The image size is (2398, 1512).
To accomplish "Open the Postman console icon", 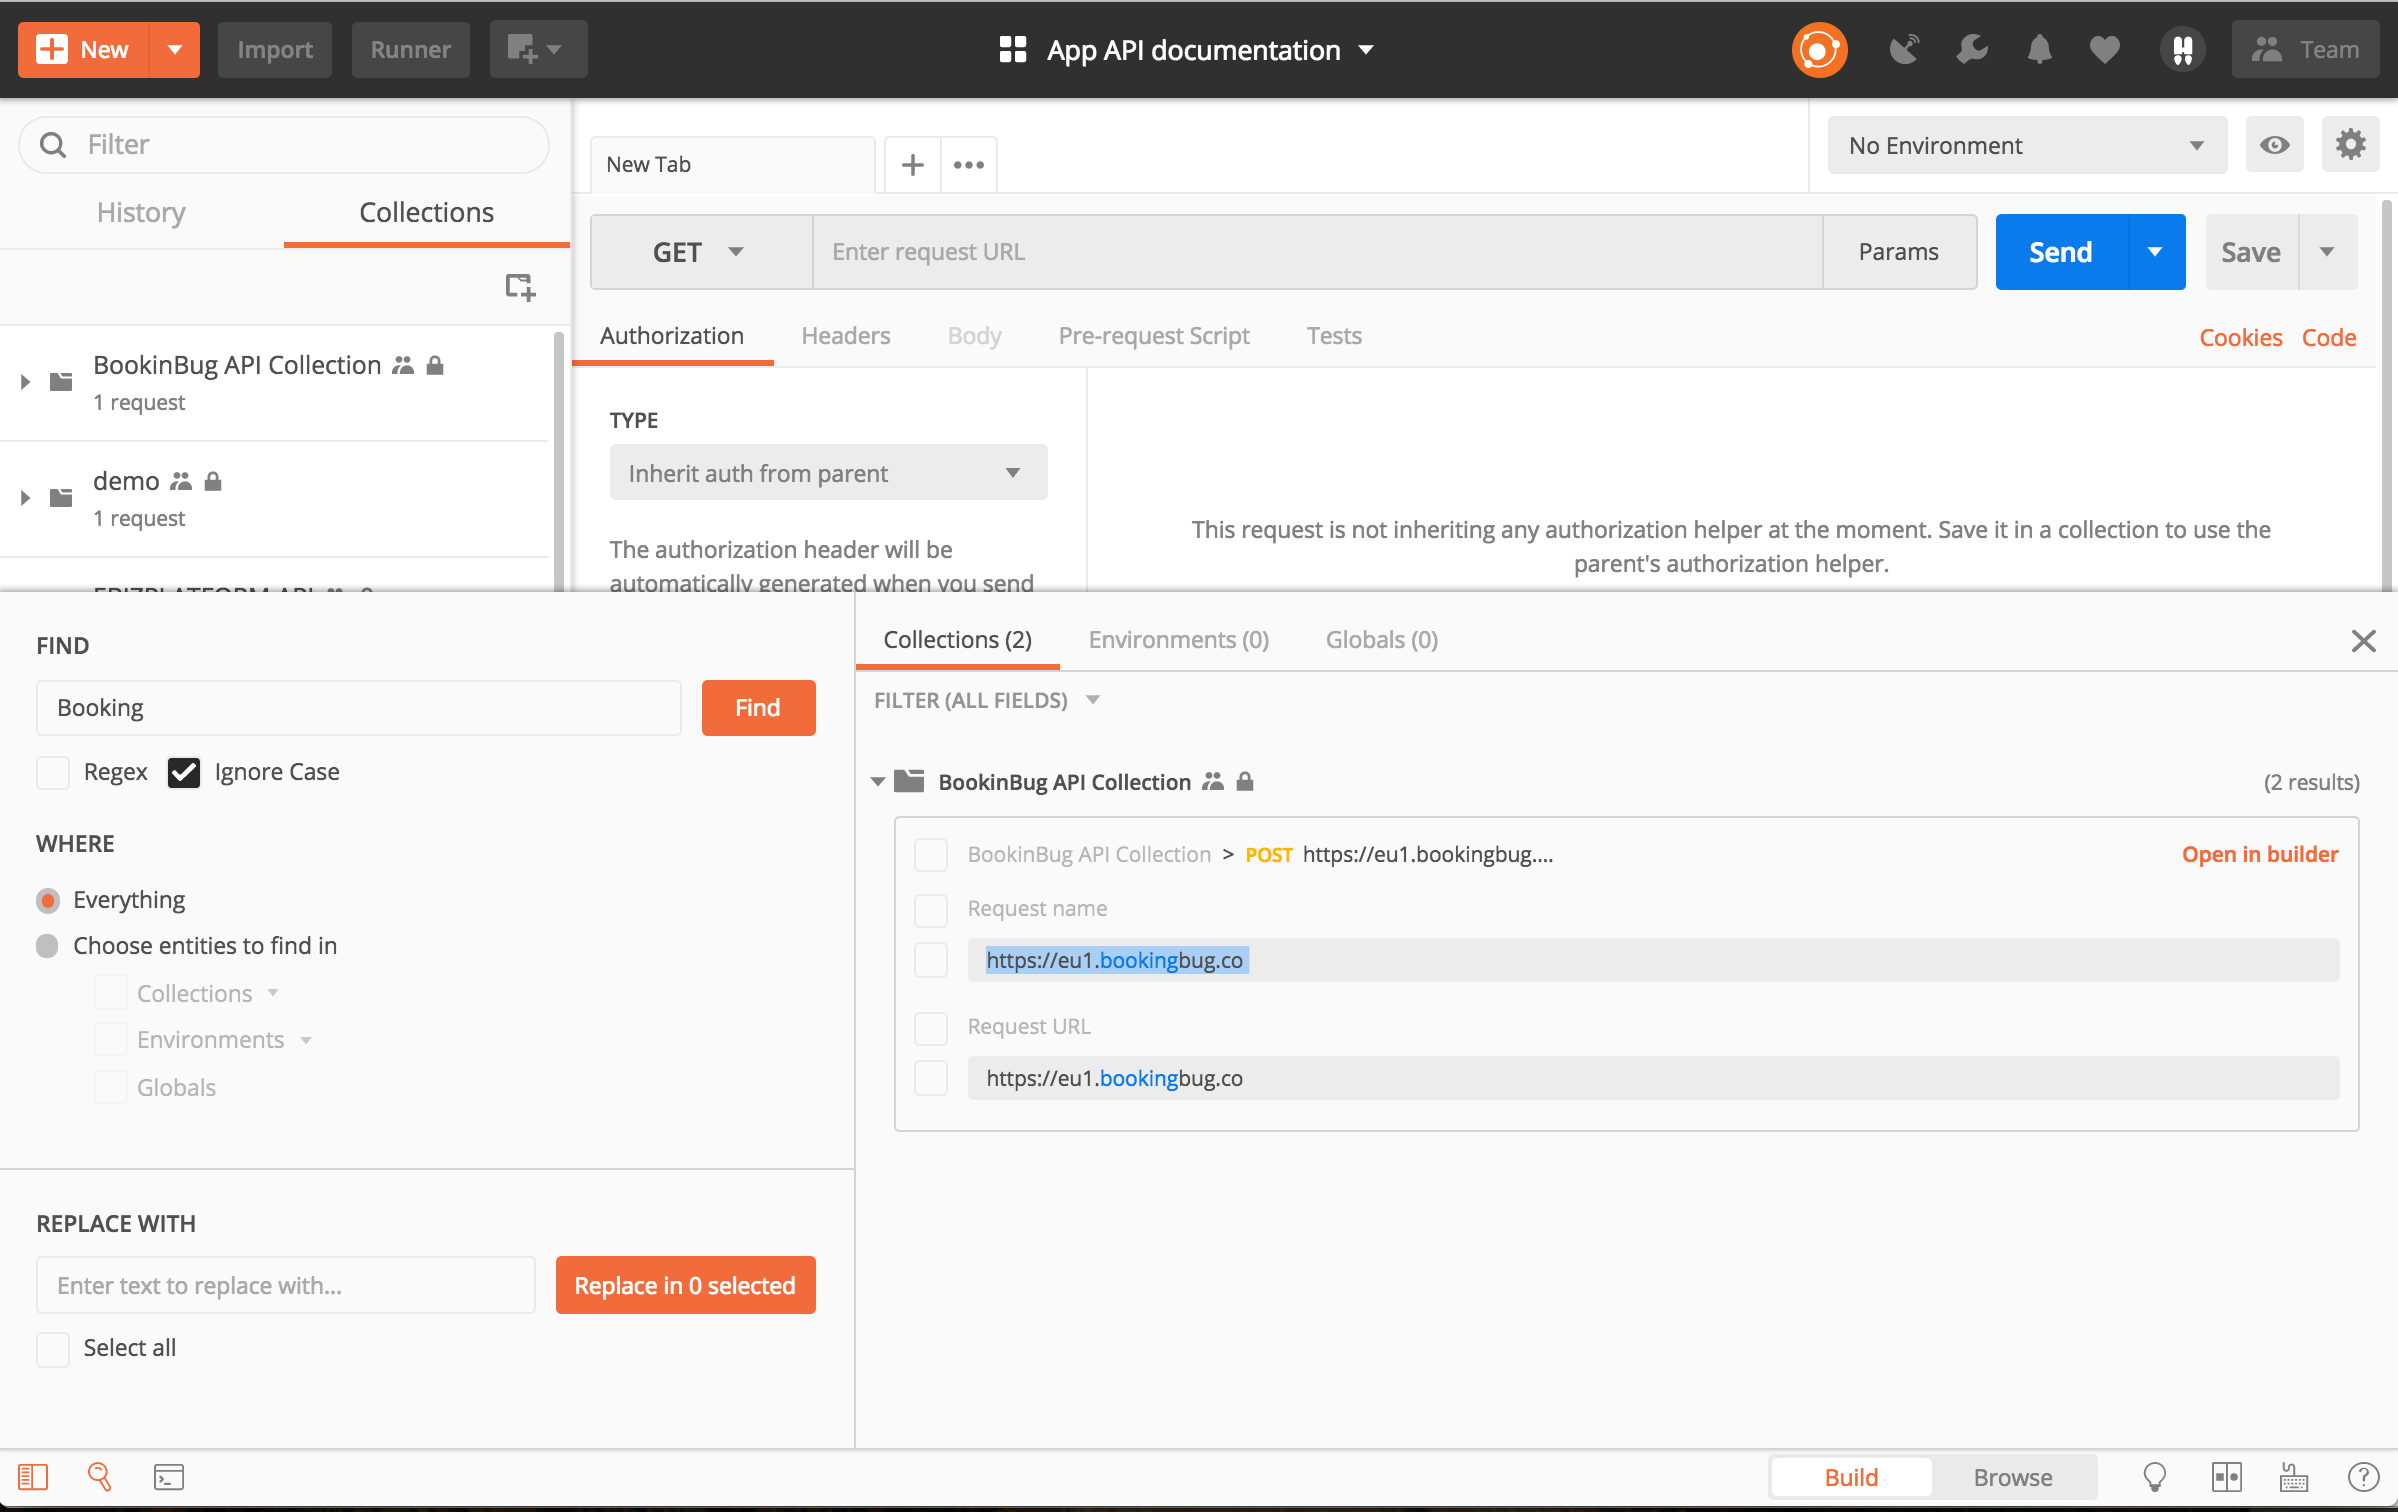I will pyautogui.click(x=168, y=1477).
